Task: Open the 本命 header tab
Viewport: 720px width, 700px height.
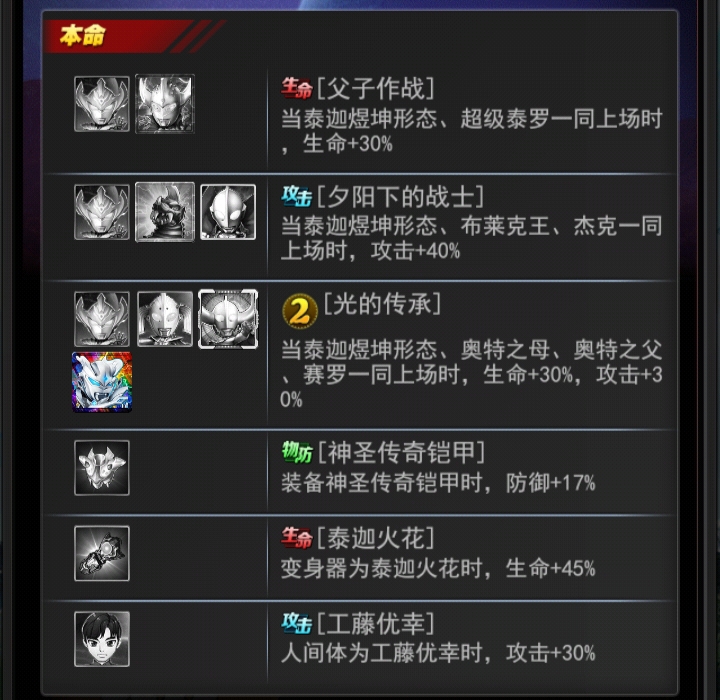Action: (x=83, y=36)
